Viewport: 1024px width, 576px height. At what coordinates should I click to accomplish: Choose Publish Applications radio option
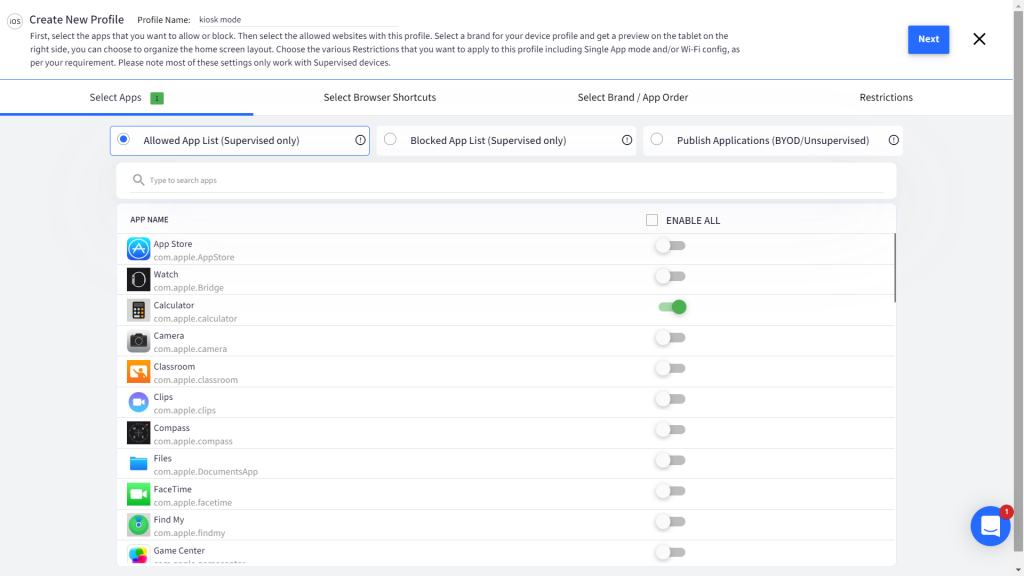pos(656,140)
